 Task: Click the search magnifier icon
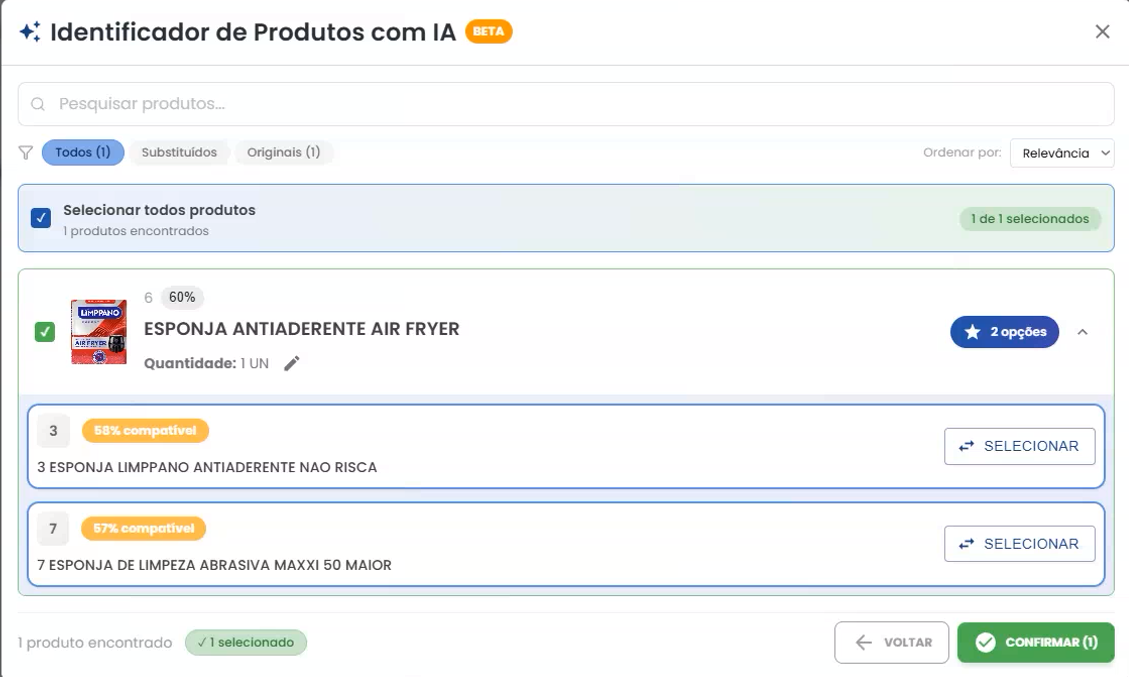[x=38, y=104]
